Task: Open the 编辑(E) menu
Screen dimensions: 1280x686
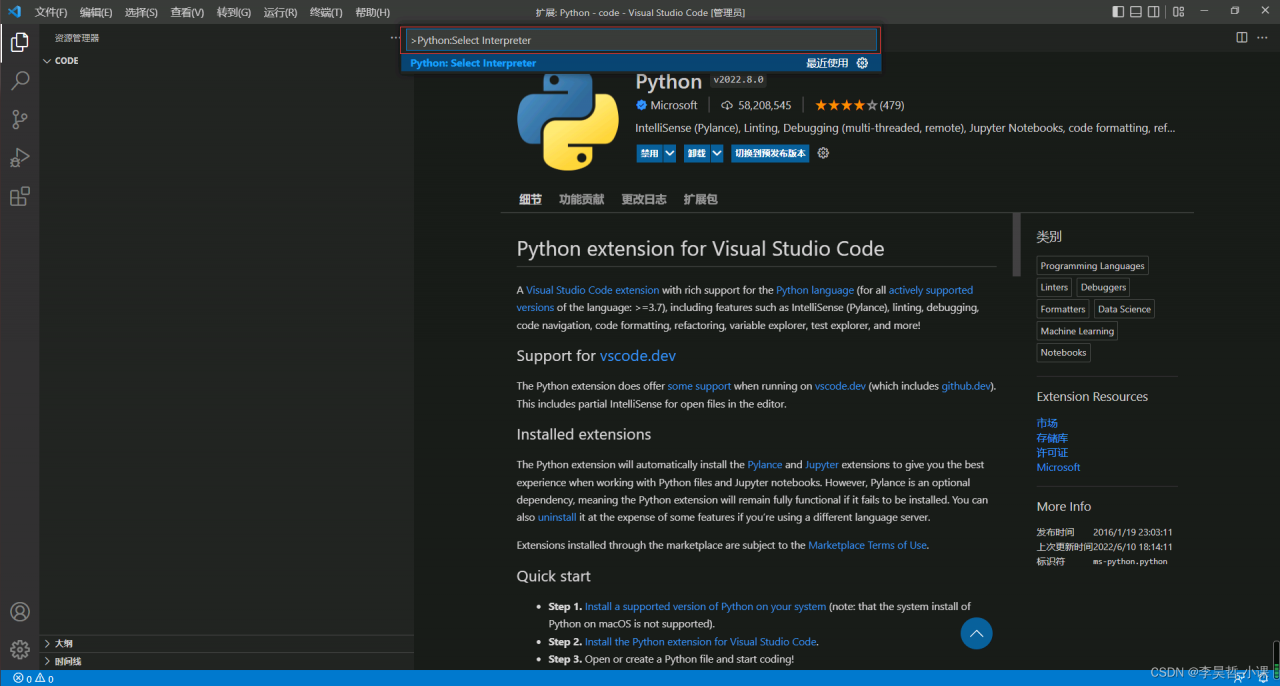Action: click(x=96, y=12)
